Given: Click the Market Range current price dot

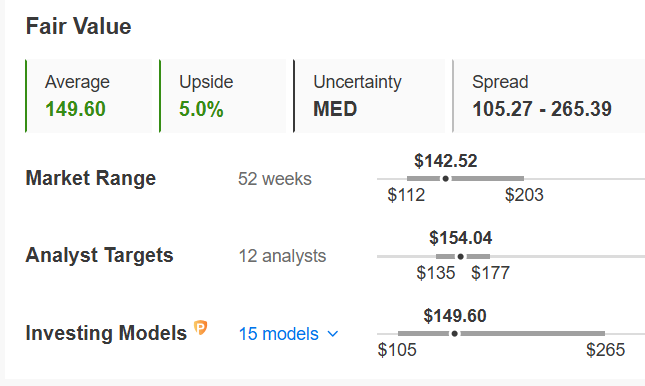Looking at the screenshot, I should coord(445,179).
